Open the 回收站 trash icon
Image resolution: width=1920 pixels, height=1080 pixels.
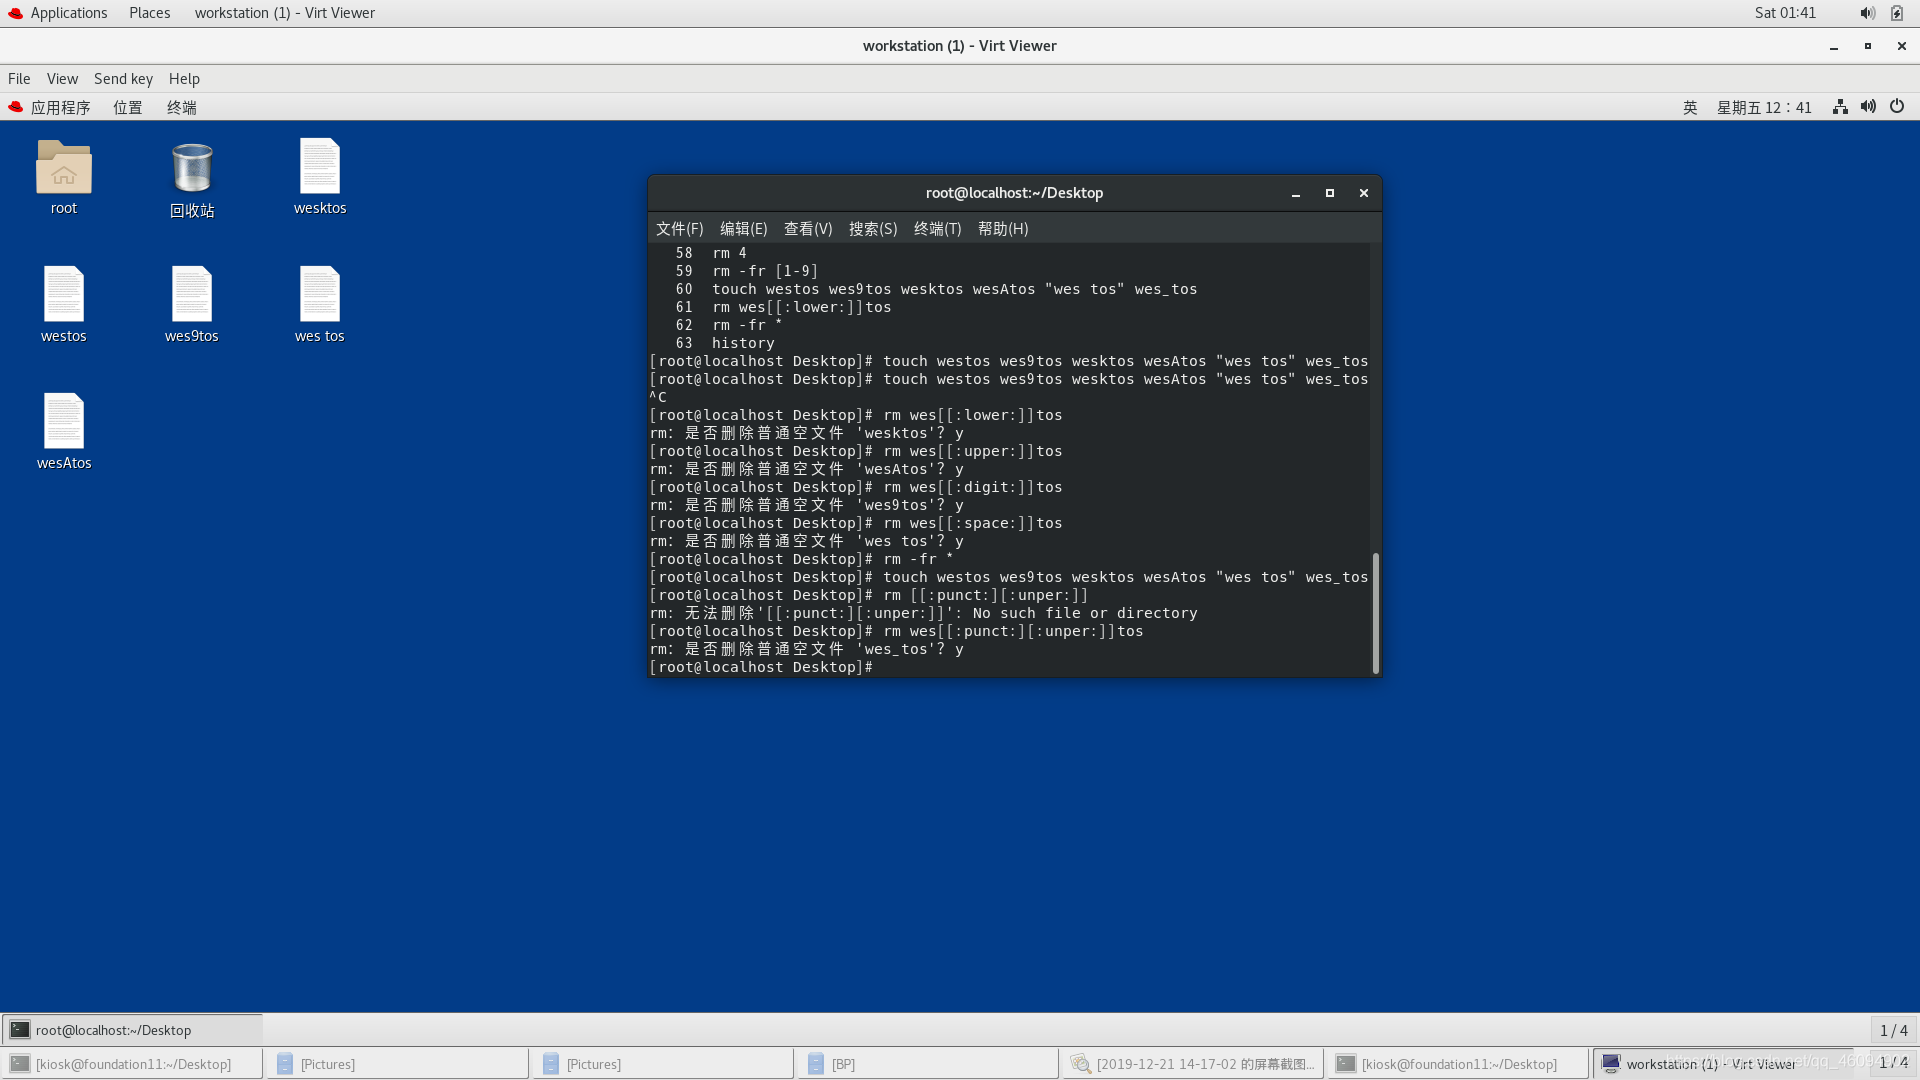[x=192, y=168]
